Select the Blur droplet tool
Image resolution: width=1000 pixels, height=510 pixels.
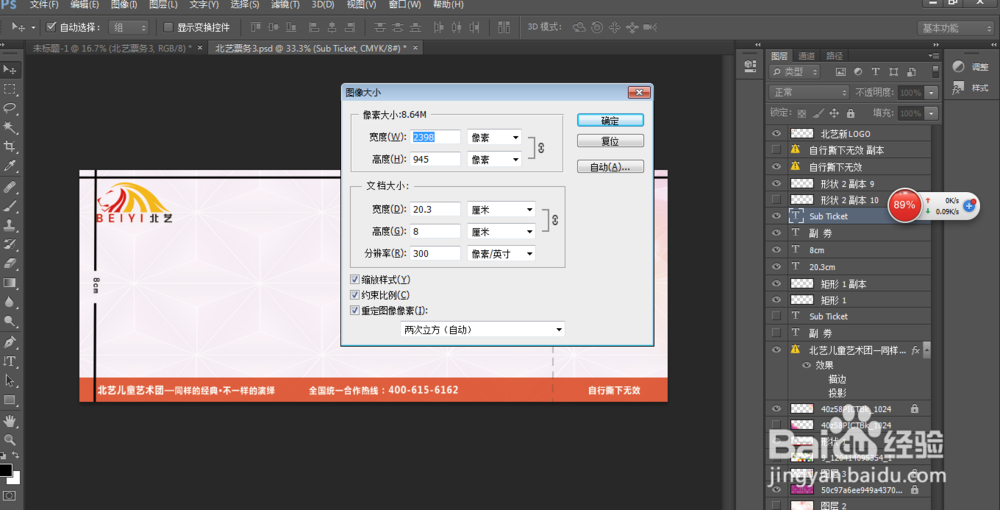point(10,302)
